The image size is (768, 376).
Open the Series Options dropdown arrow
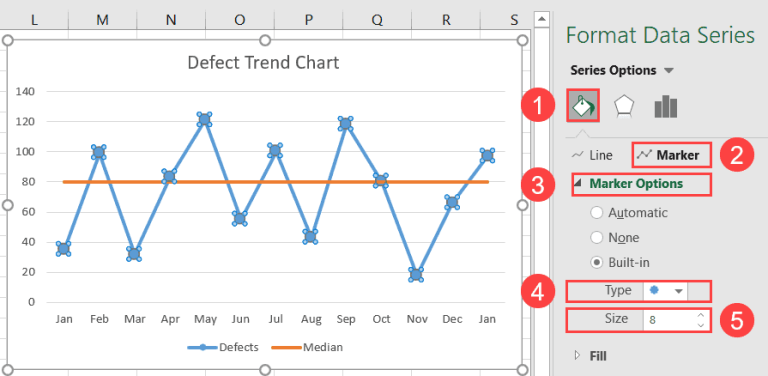click(669, 71)
